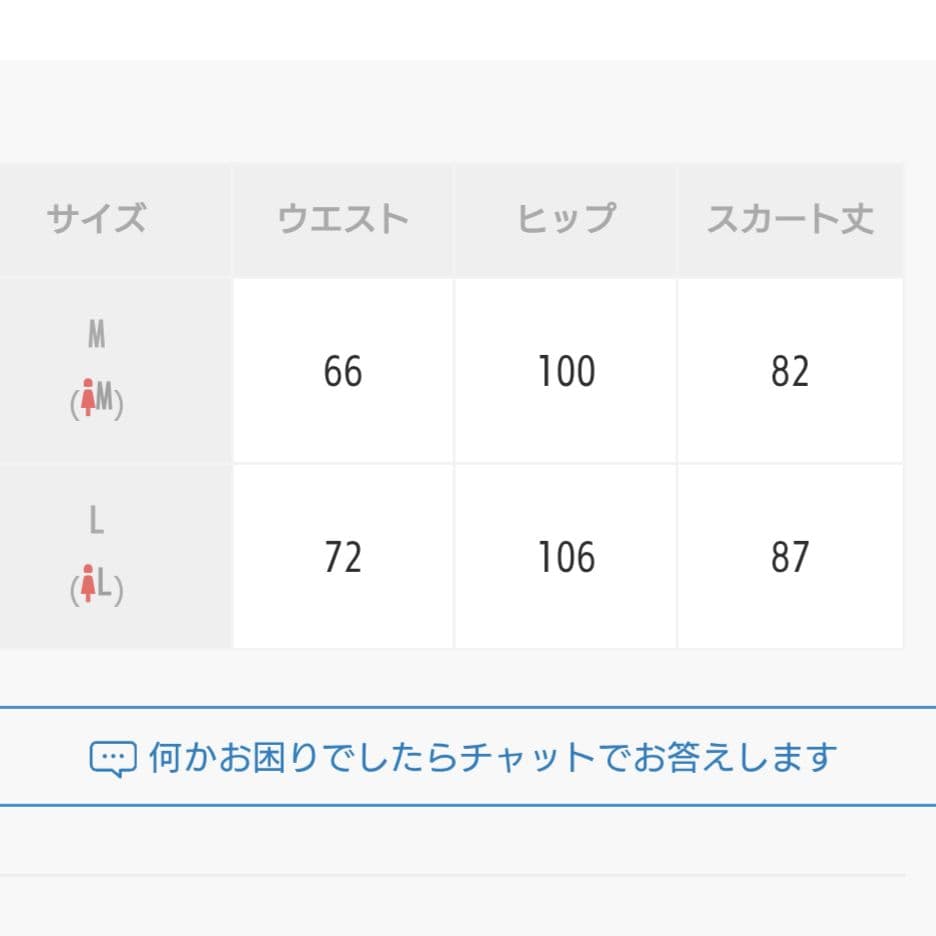The height and width of the screenshot is (936, 936).
Task: Click the red person icon beside L
Action: coord(88,583)
